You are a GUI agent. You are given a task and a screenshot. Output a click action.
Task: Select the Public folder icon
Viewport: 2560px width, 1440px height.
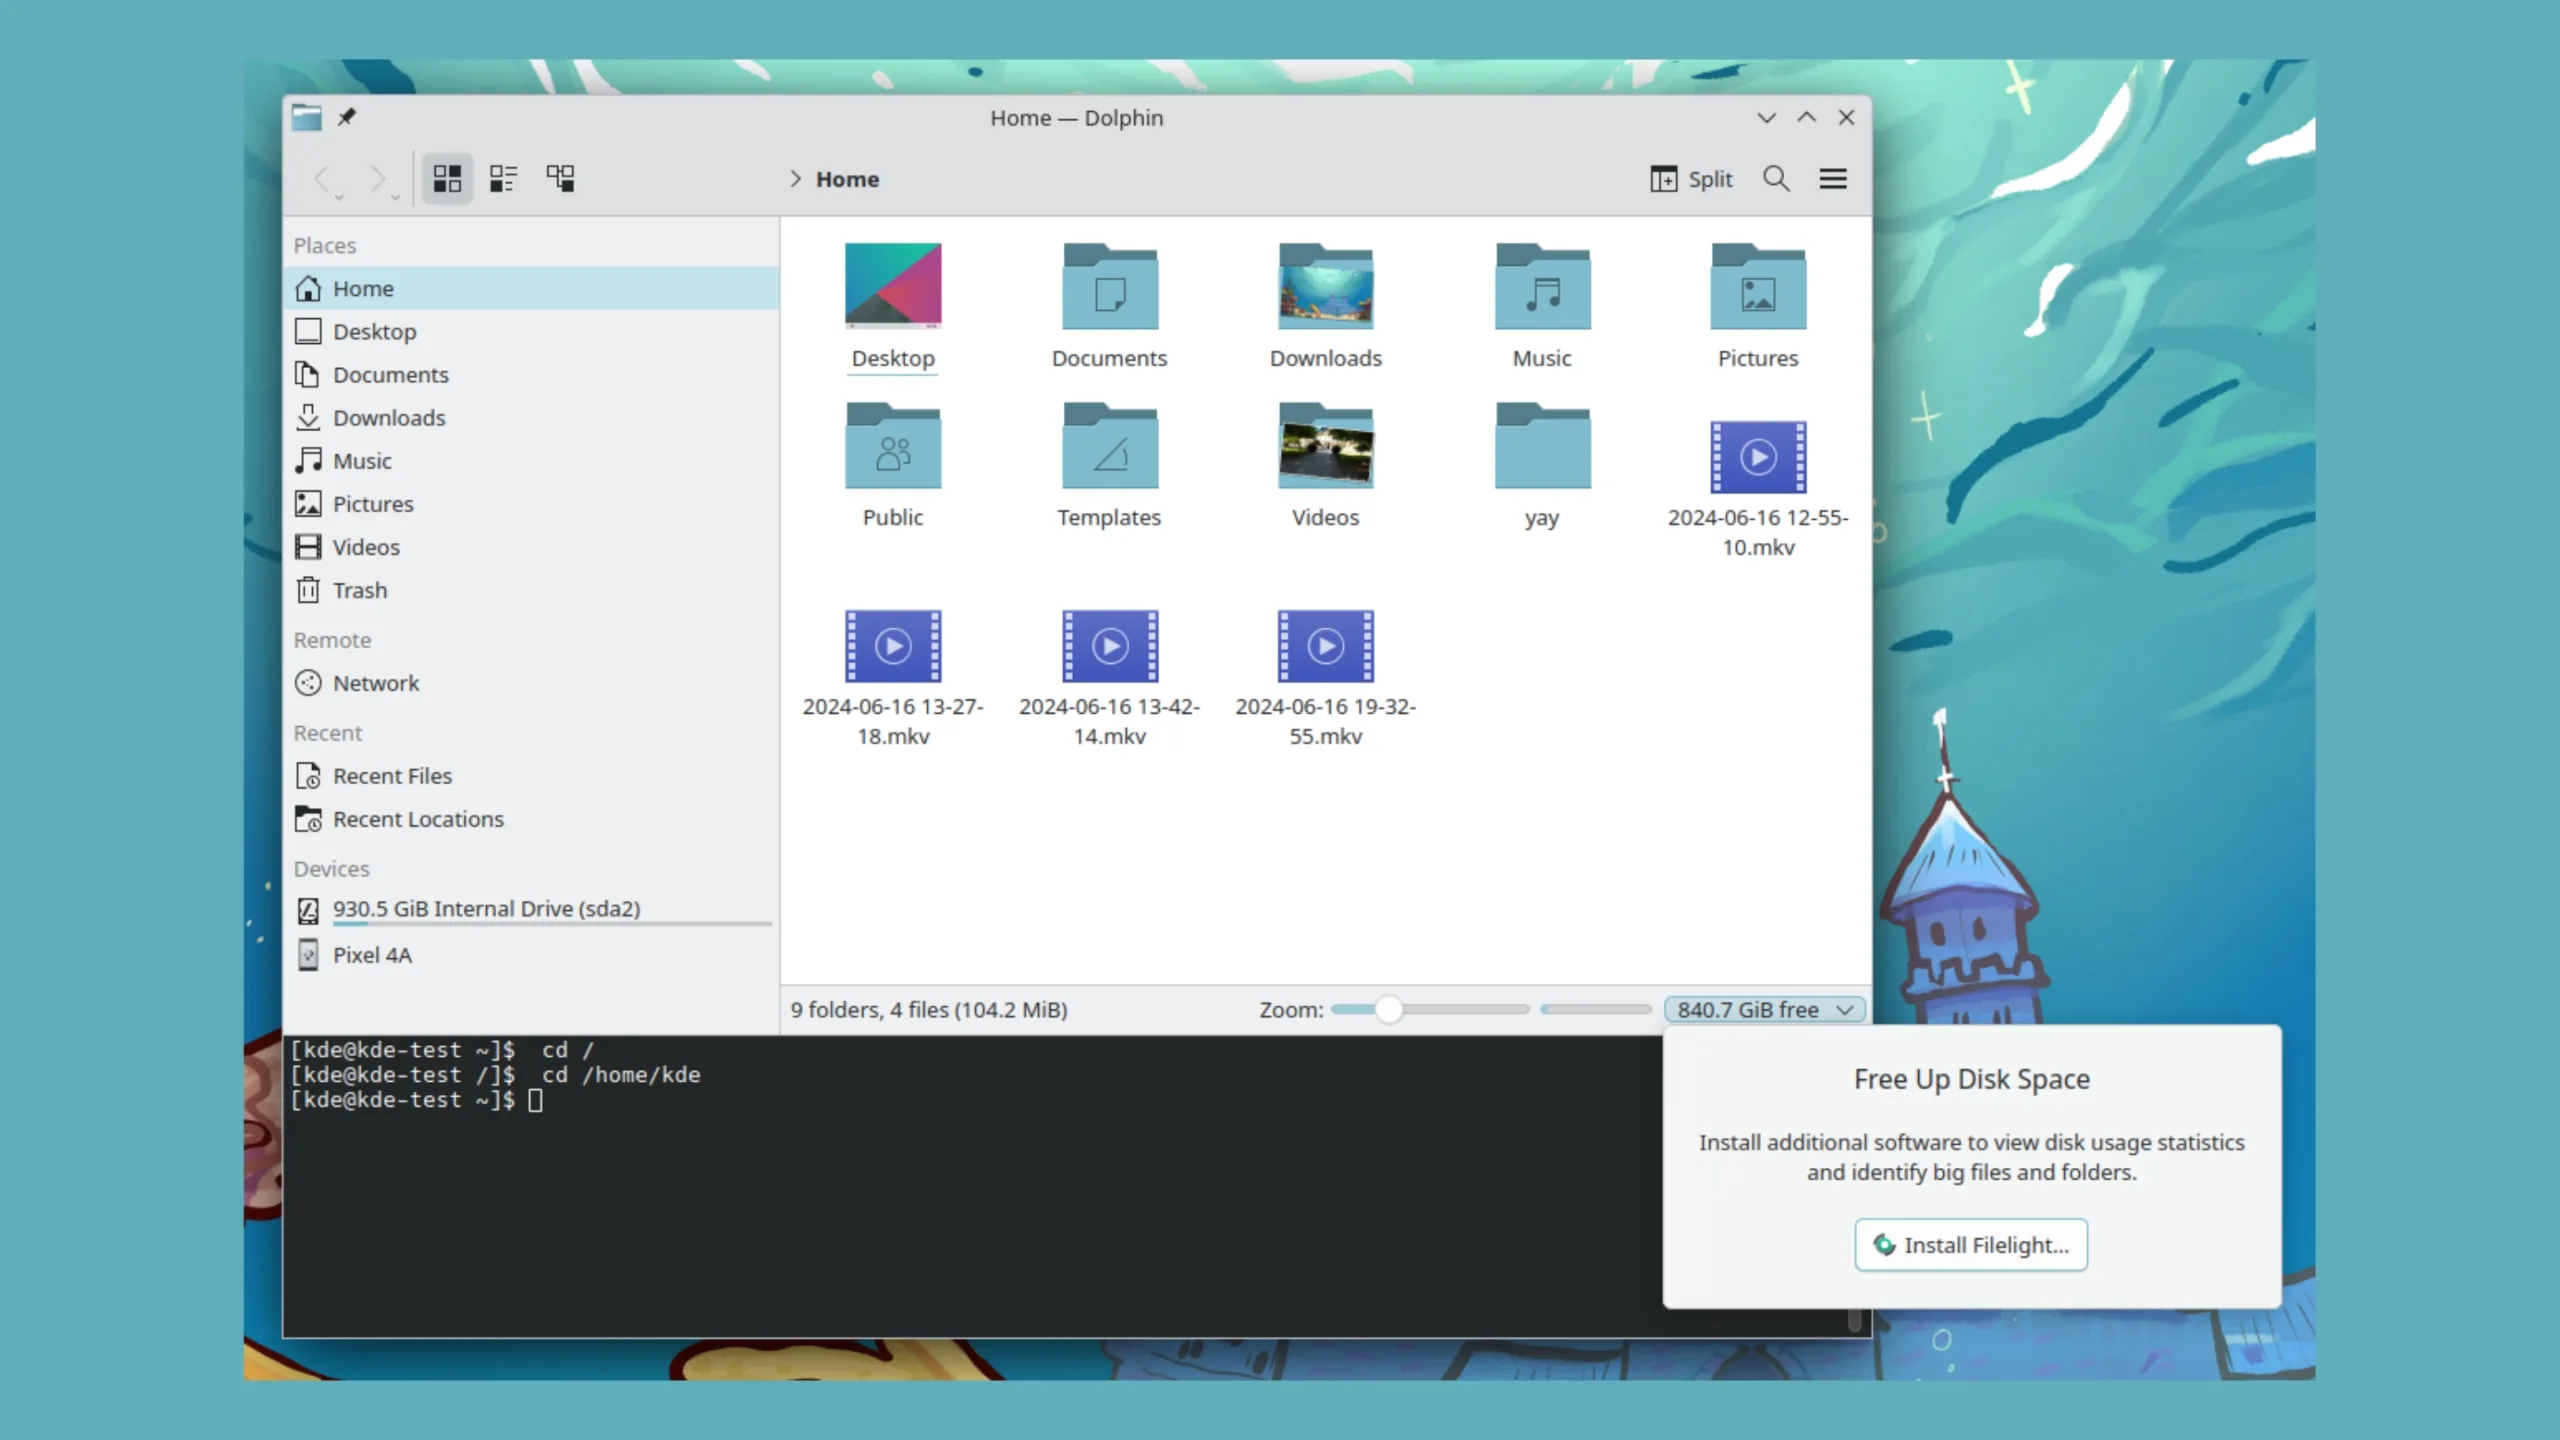coord(893,445)
